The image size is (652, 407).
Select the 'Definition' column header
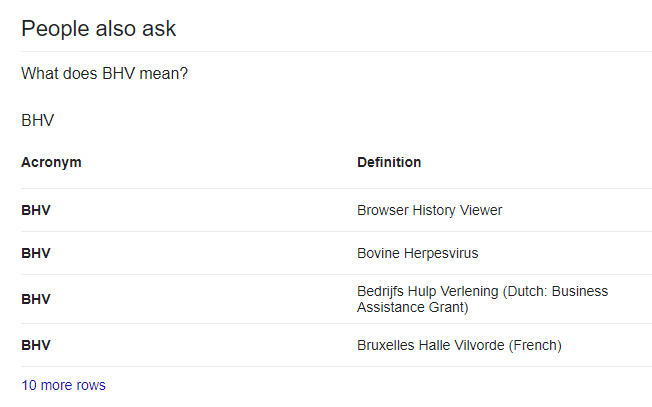tap(389, 162)
